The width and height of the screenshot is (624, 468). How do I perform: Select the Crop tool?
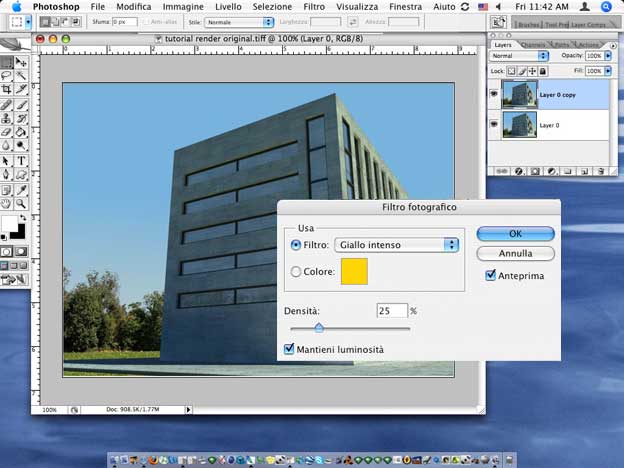(7, 89)
